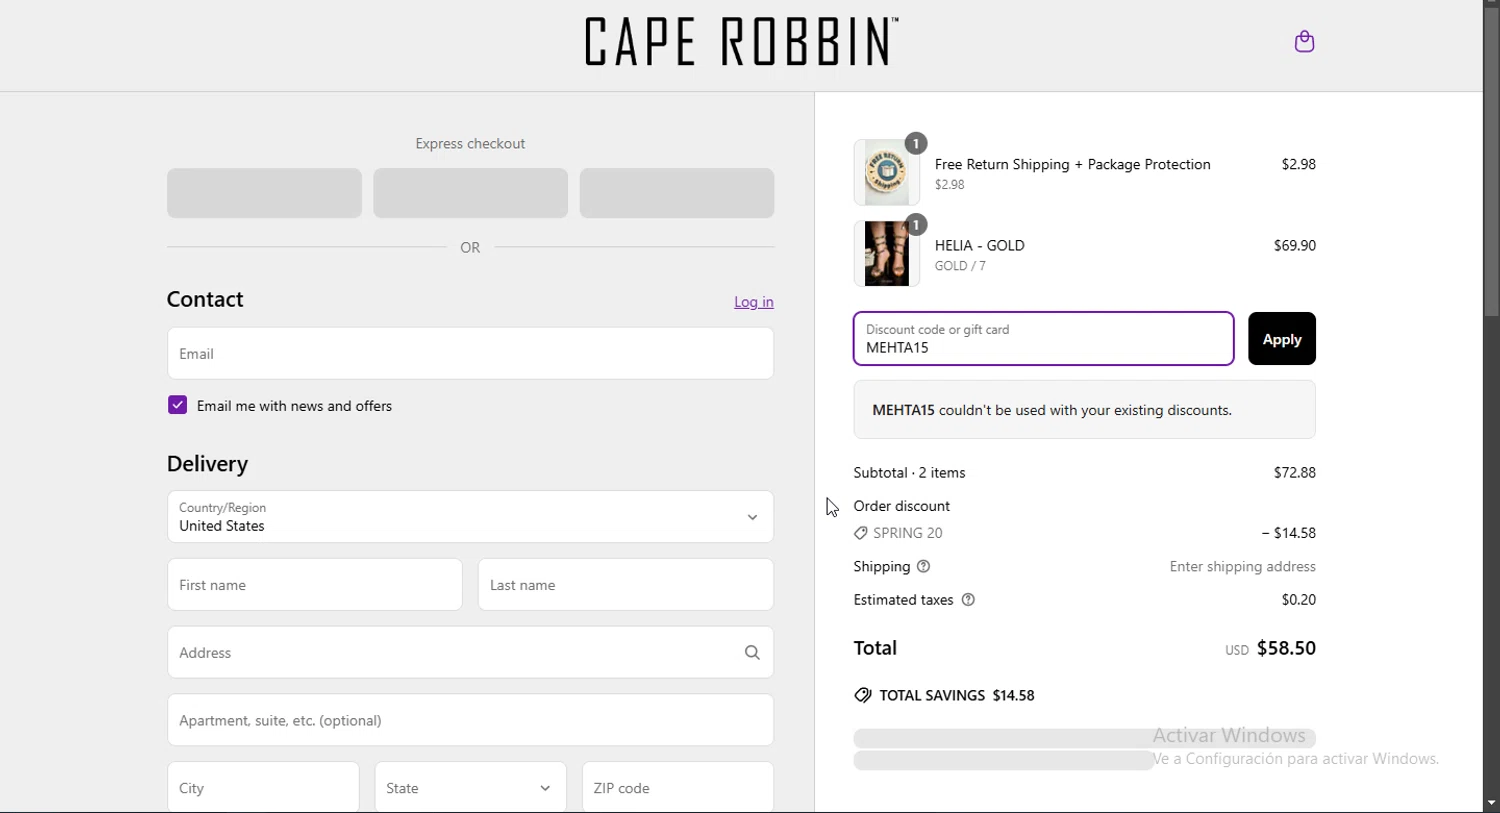
Task: Click the quantity badge on Free Return thumbnail
Action: 916,144
